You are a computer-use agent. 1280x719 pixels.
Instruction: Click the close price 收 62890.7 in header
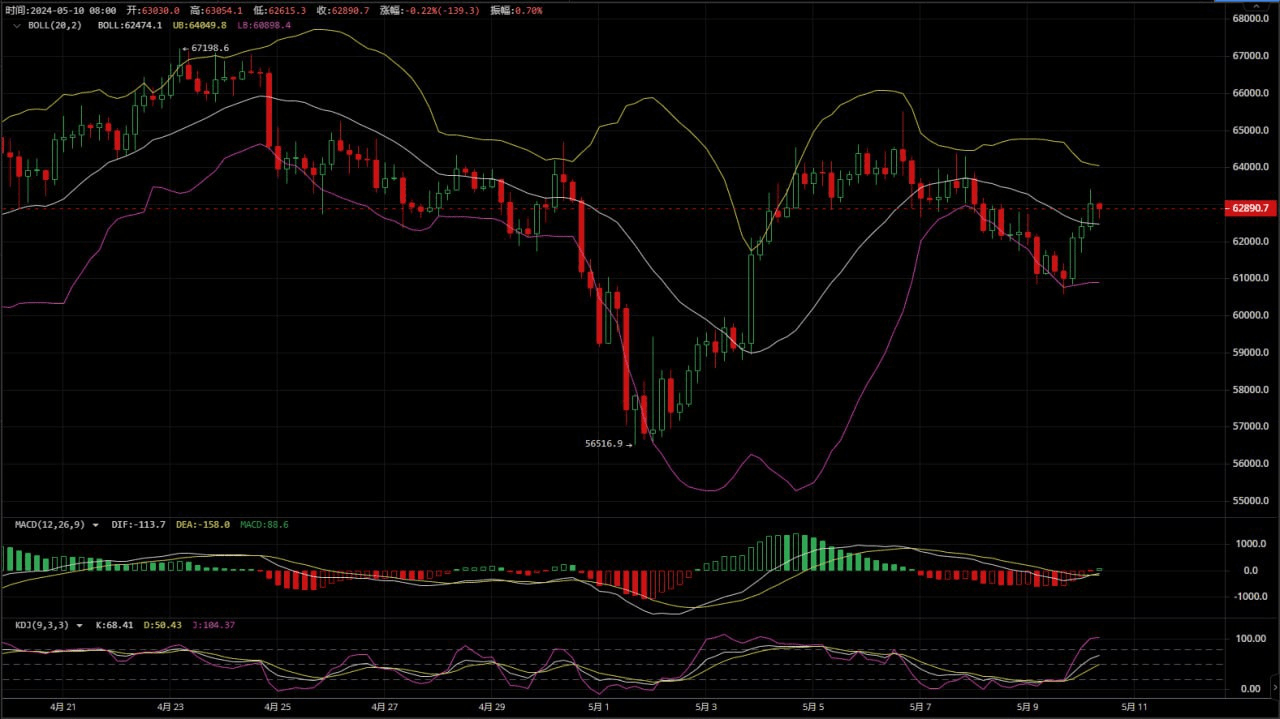tap(342, 10)
